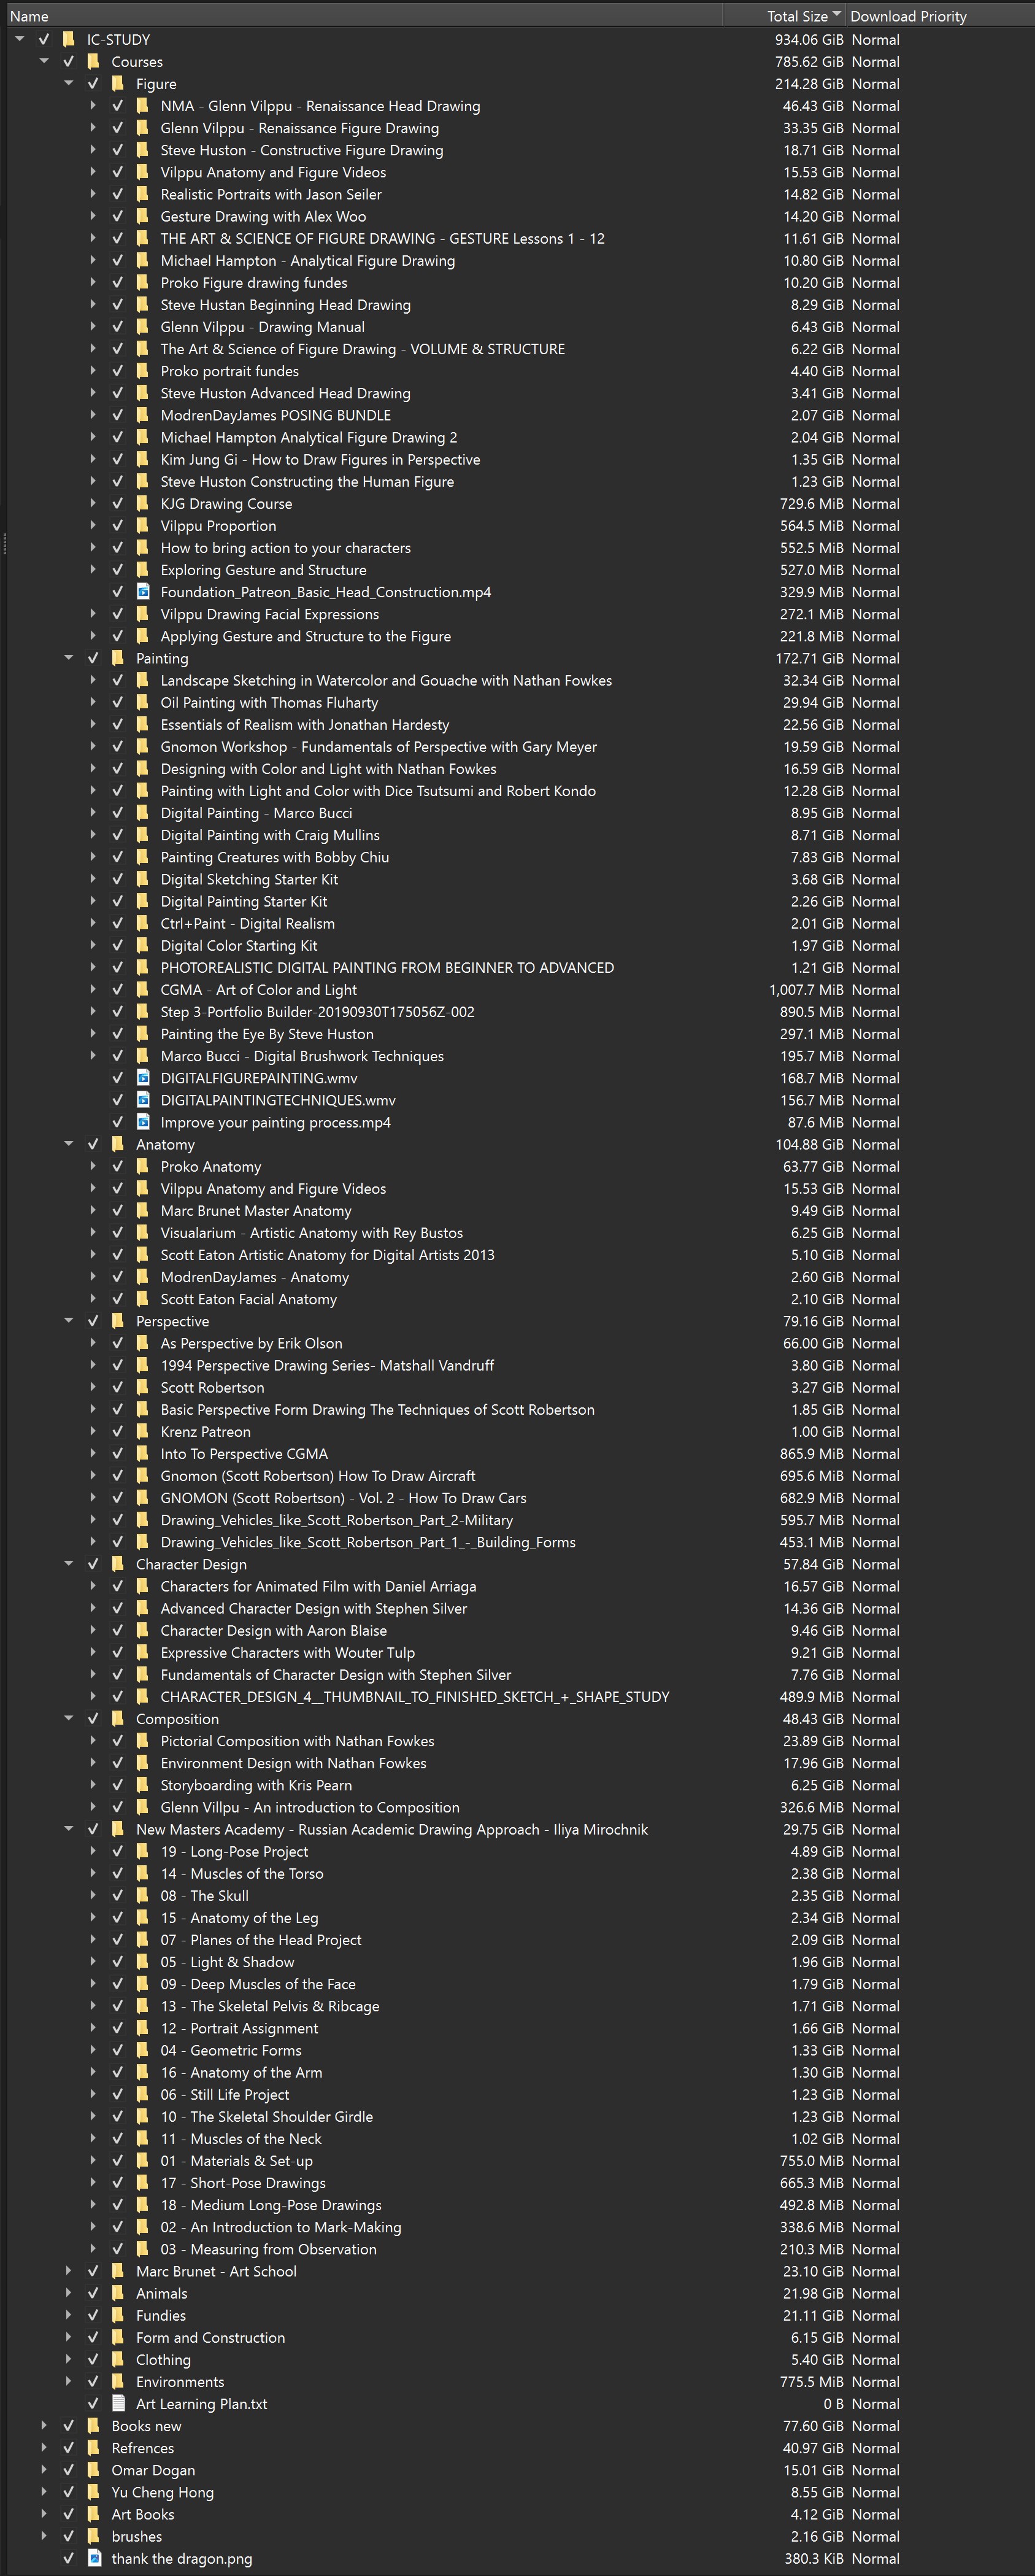Uncheck the '08 - The Skull' checkbox
This screenshot has height=2576, width=1035.
coord(117,1895)
